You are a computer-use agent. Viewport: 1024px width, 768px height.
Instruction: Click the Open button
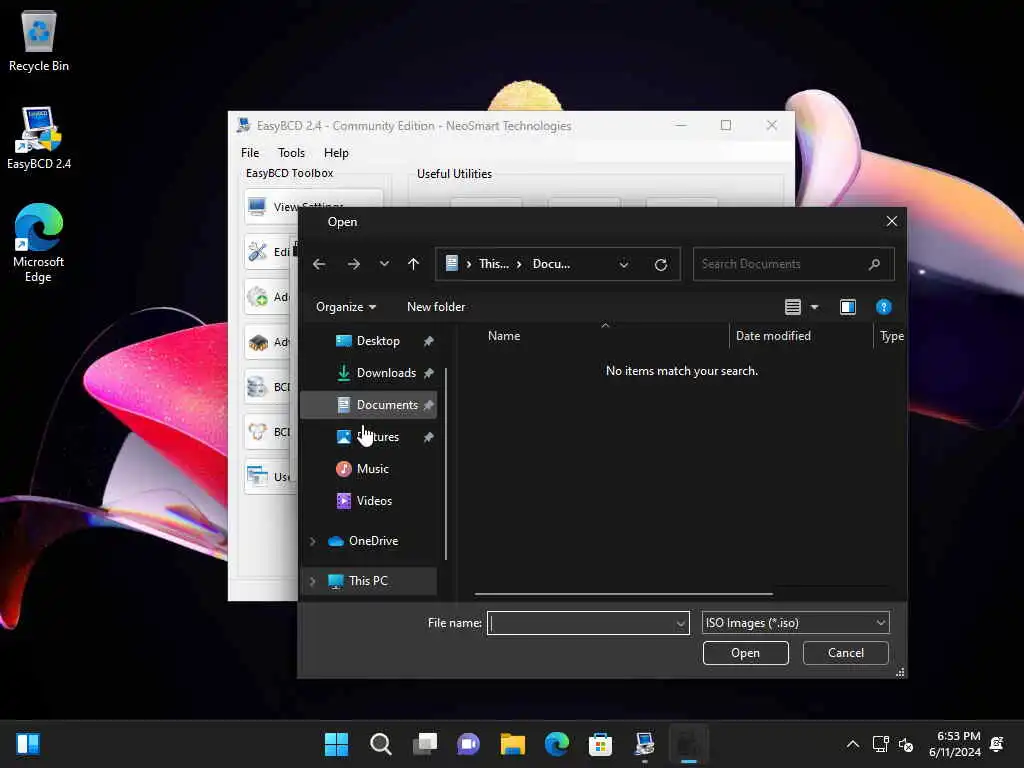point(745,653)
